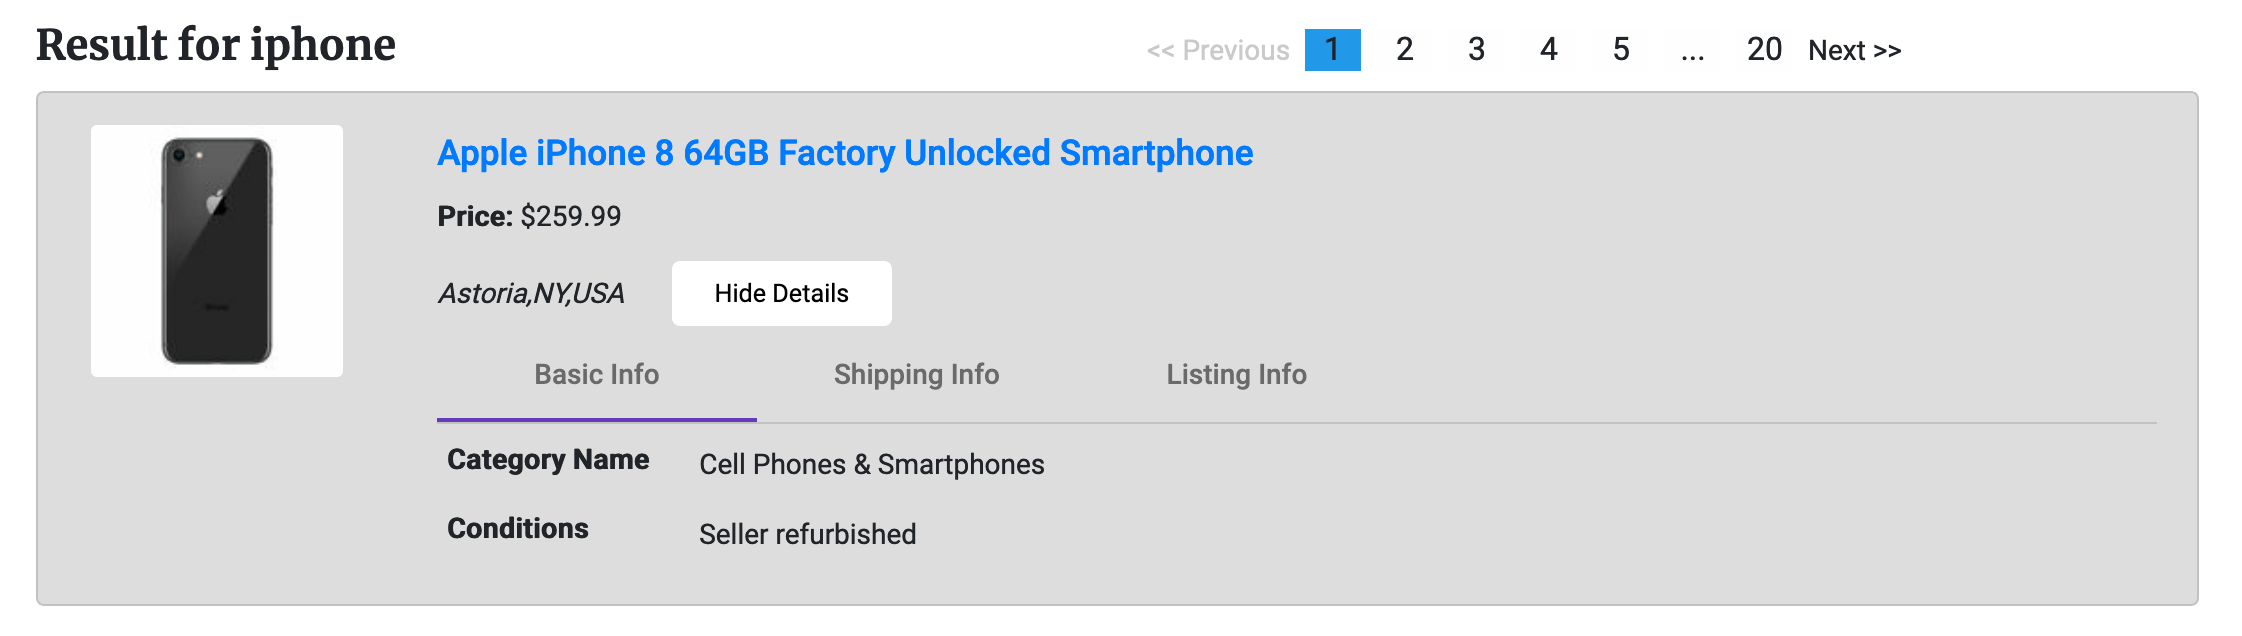Jump to results page 4
Viewport: 2242px width, 636px height.
(1548, 50)
